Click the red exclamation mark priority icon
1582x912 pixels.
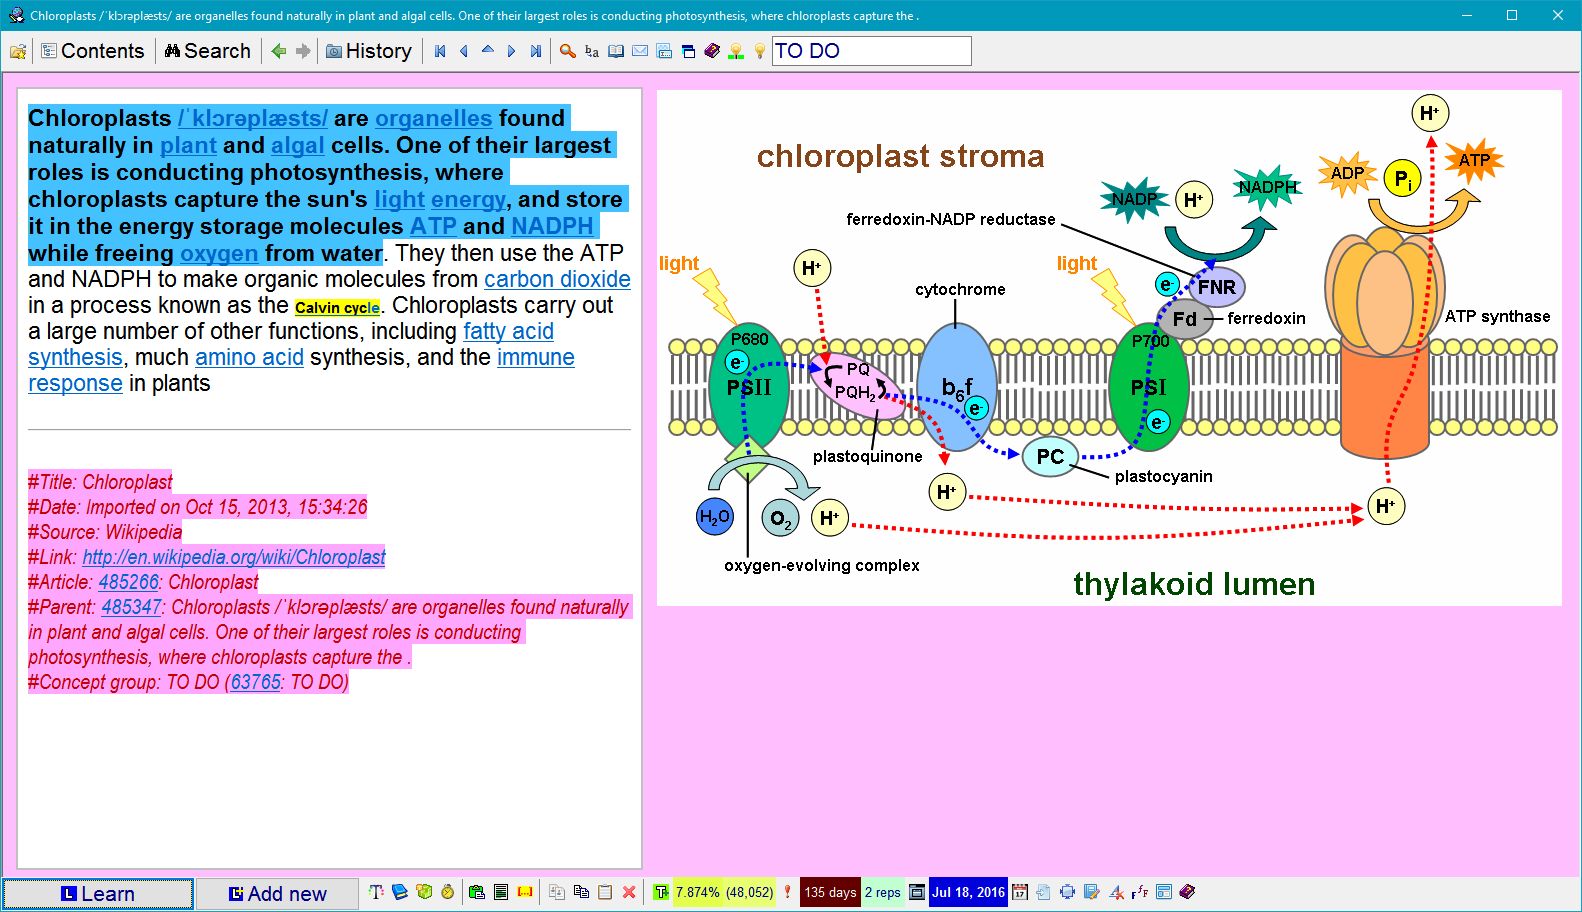[787, 892]
